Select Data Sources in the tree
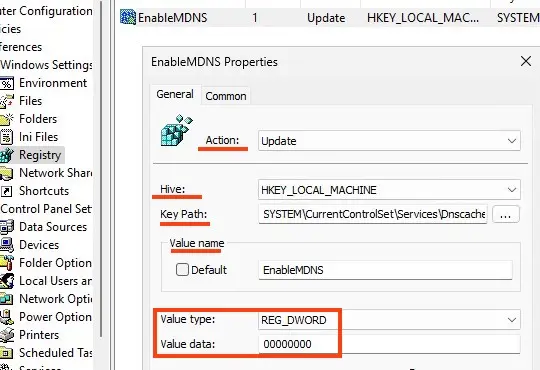Viewport: 540px width, 370px height. click(x=53, y=227)
